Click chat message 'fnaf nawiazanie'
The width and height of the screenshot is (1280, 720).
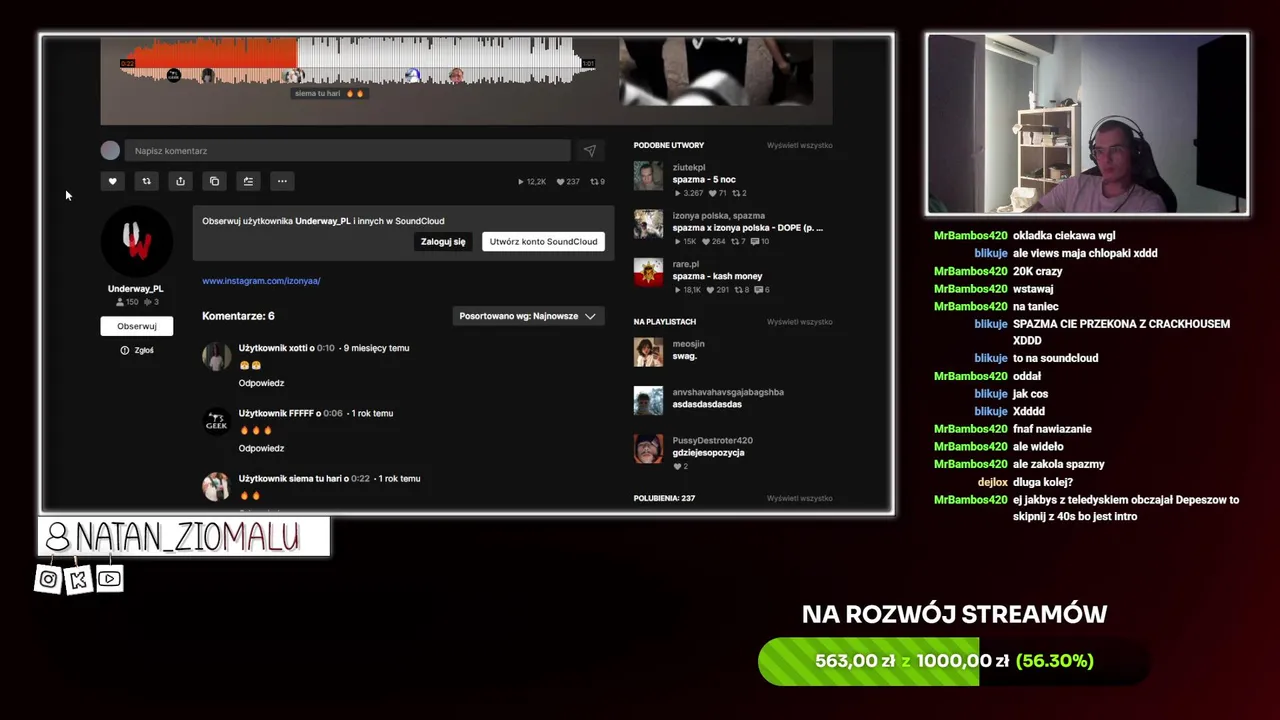(1052, 429)
